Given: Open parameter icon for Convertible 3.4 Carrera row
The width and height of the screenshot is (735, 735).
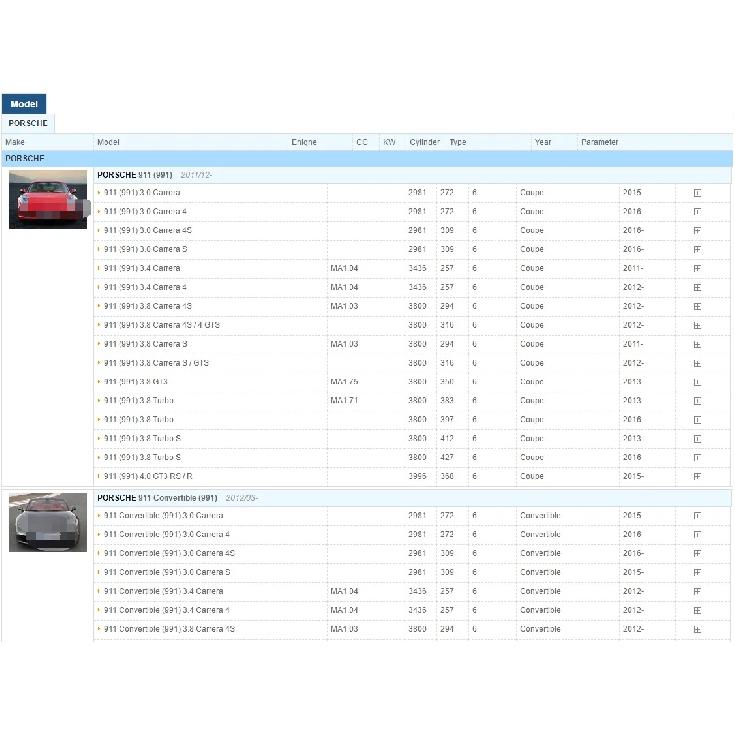Looking at the screenshot, I should (697, 592).
